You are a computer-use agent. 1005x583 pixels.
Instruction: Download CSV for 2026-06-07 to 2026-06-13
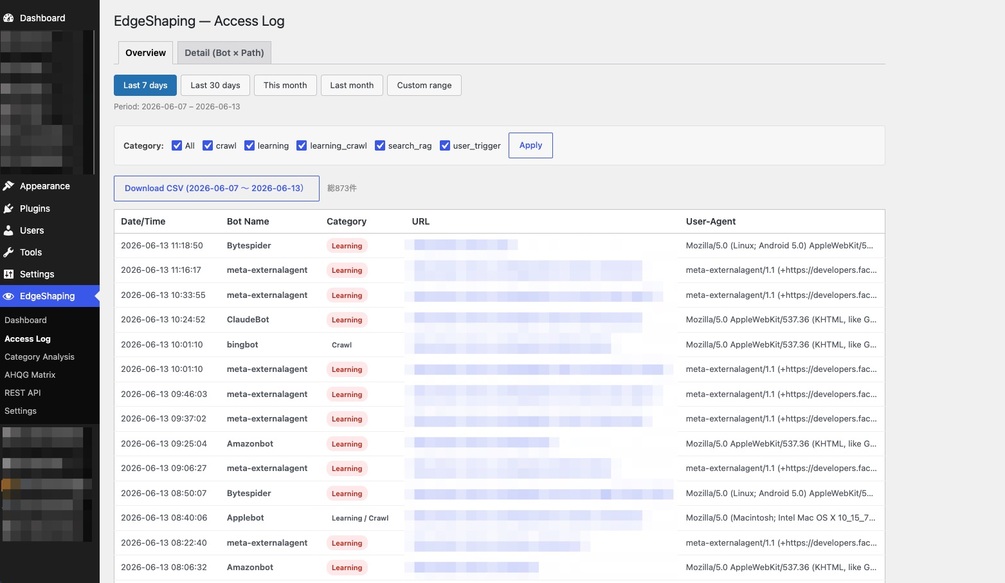coord(217,188)
